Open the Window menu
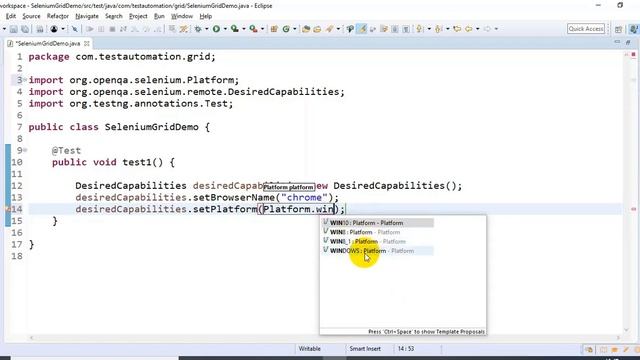Image resolution: width=640 pixels, height=360 pixels. coord(182,16)
